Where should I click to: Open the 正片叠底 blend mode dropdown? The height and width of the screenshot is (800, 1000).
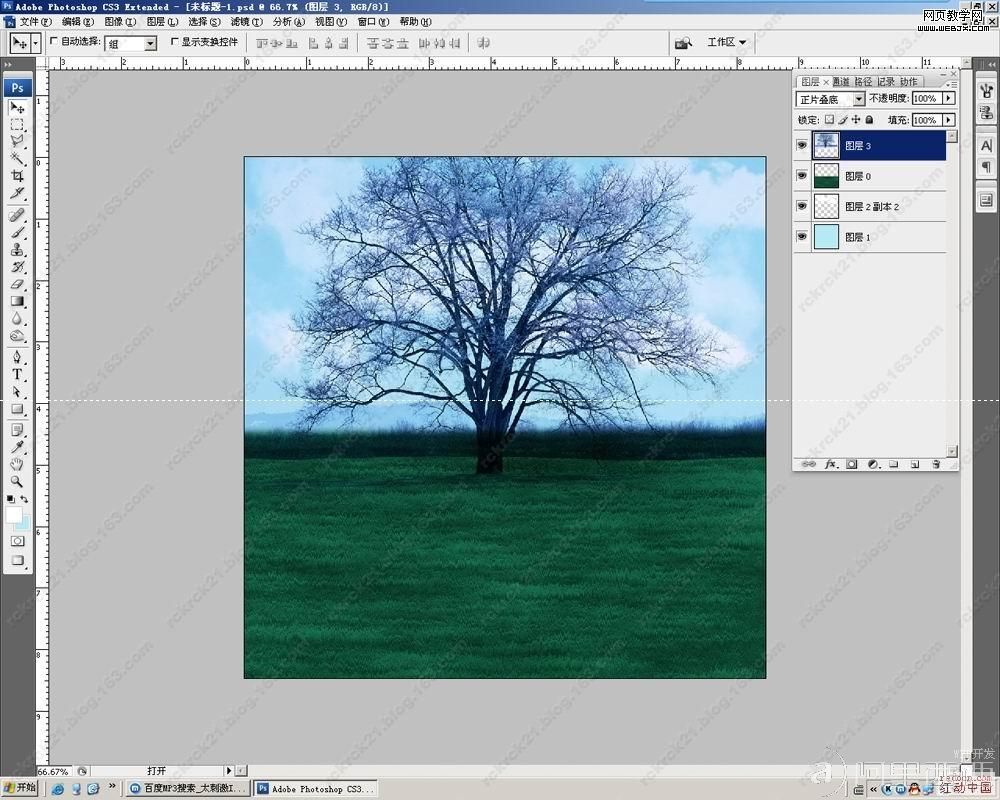pyautogui.click(x=859, y=99)
